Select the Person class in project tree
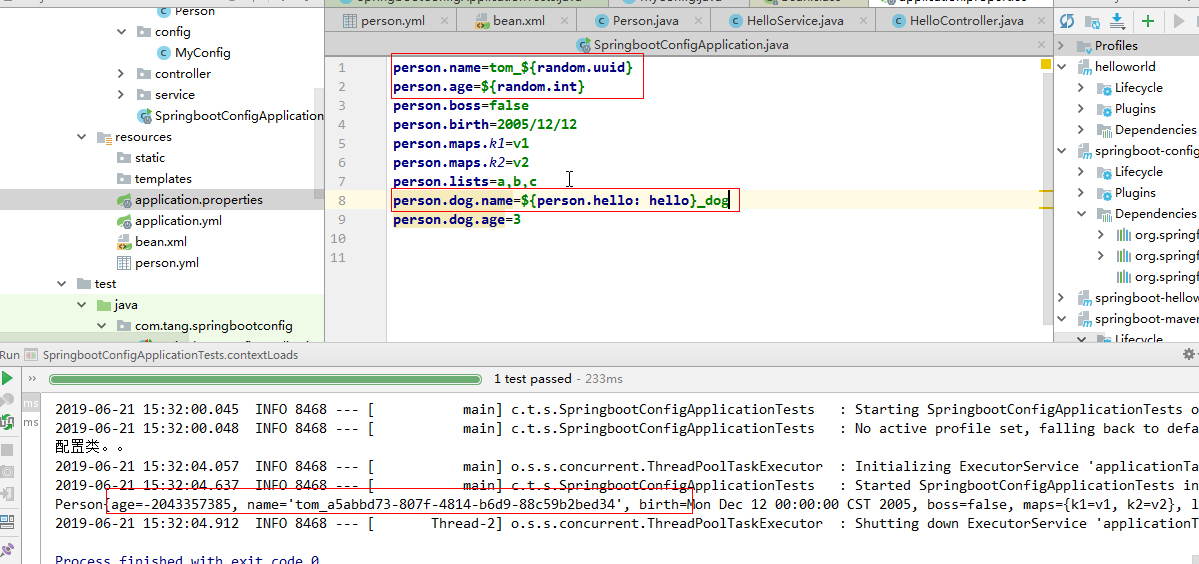 185,11
